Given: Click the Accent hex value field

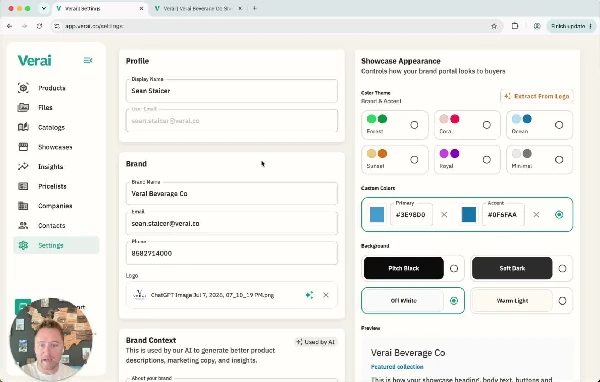Looking at the screenshot, I should 503,215.
